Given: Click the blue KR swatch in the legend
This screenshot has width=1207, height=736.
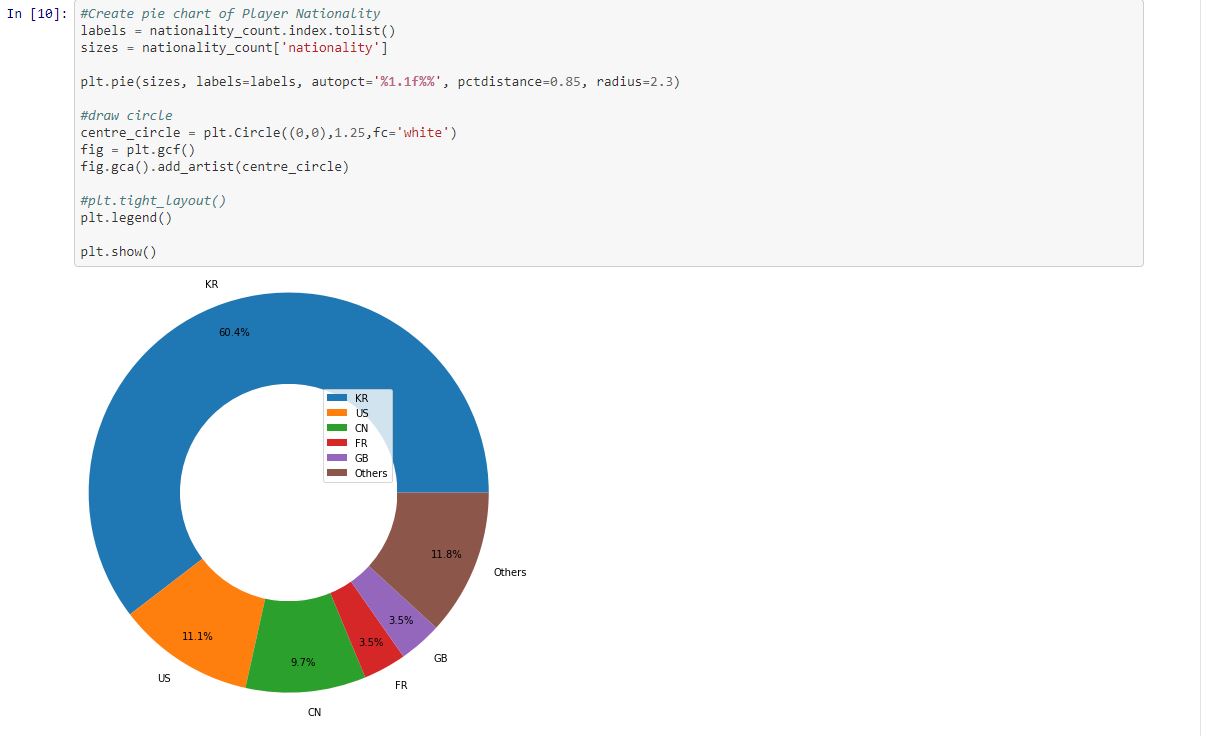Looking at the screenshot, I should click(337, 398).
